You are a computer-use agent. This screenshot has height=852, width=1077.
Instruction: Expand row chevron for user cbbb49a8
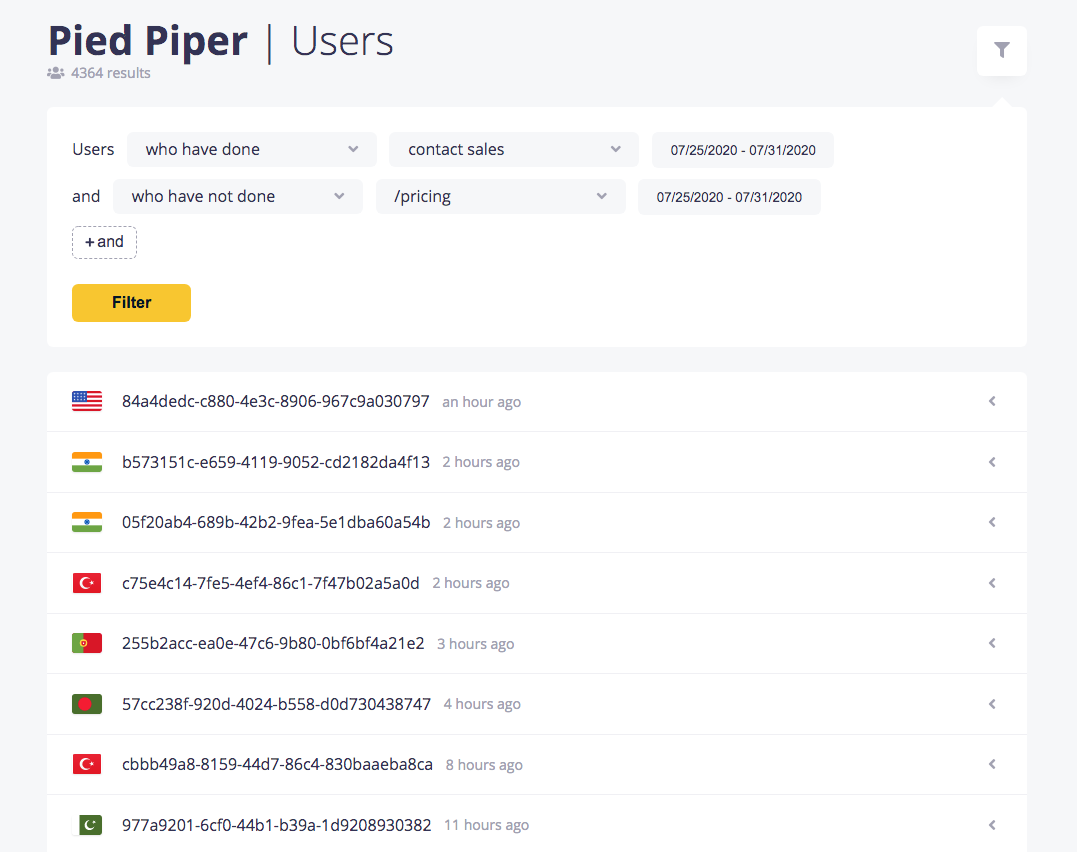[992, 764]
